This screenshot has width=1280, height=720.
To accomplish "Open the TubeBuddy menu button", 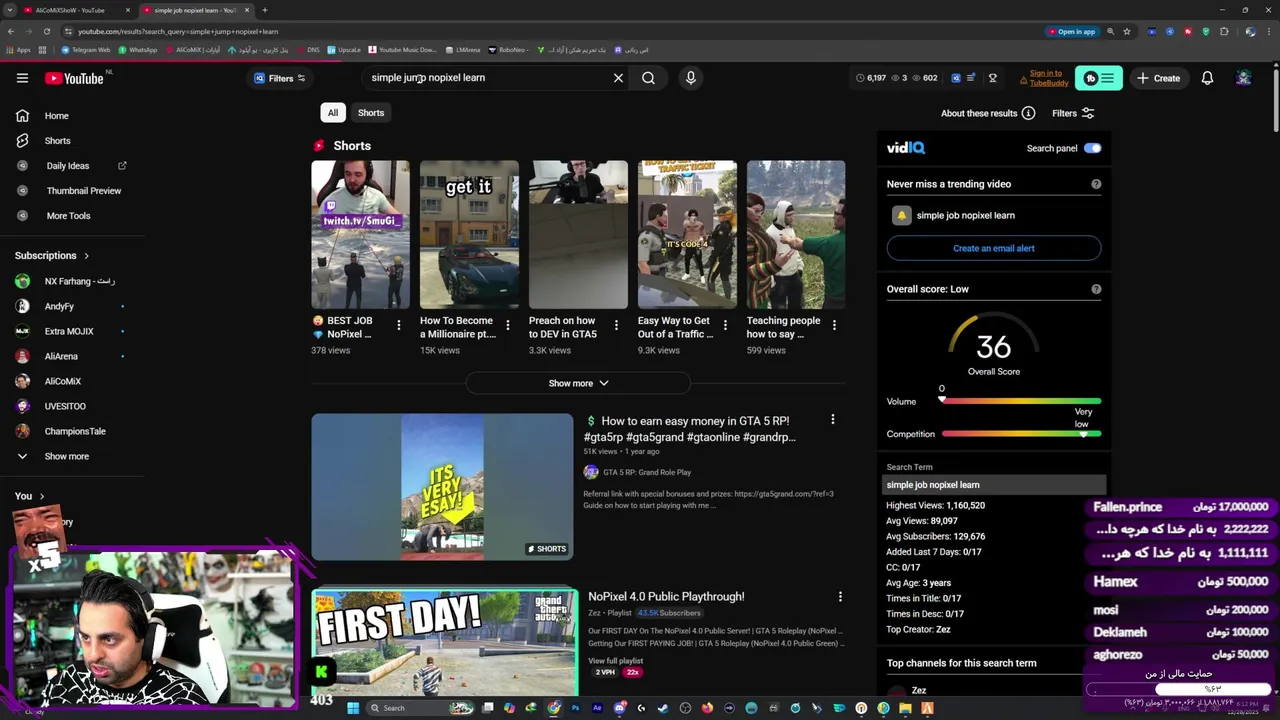I will [1098, 78].
